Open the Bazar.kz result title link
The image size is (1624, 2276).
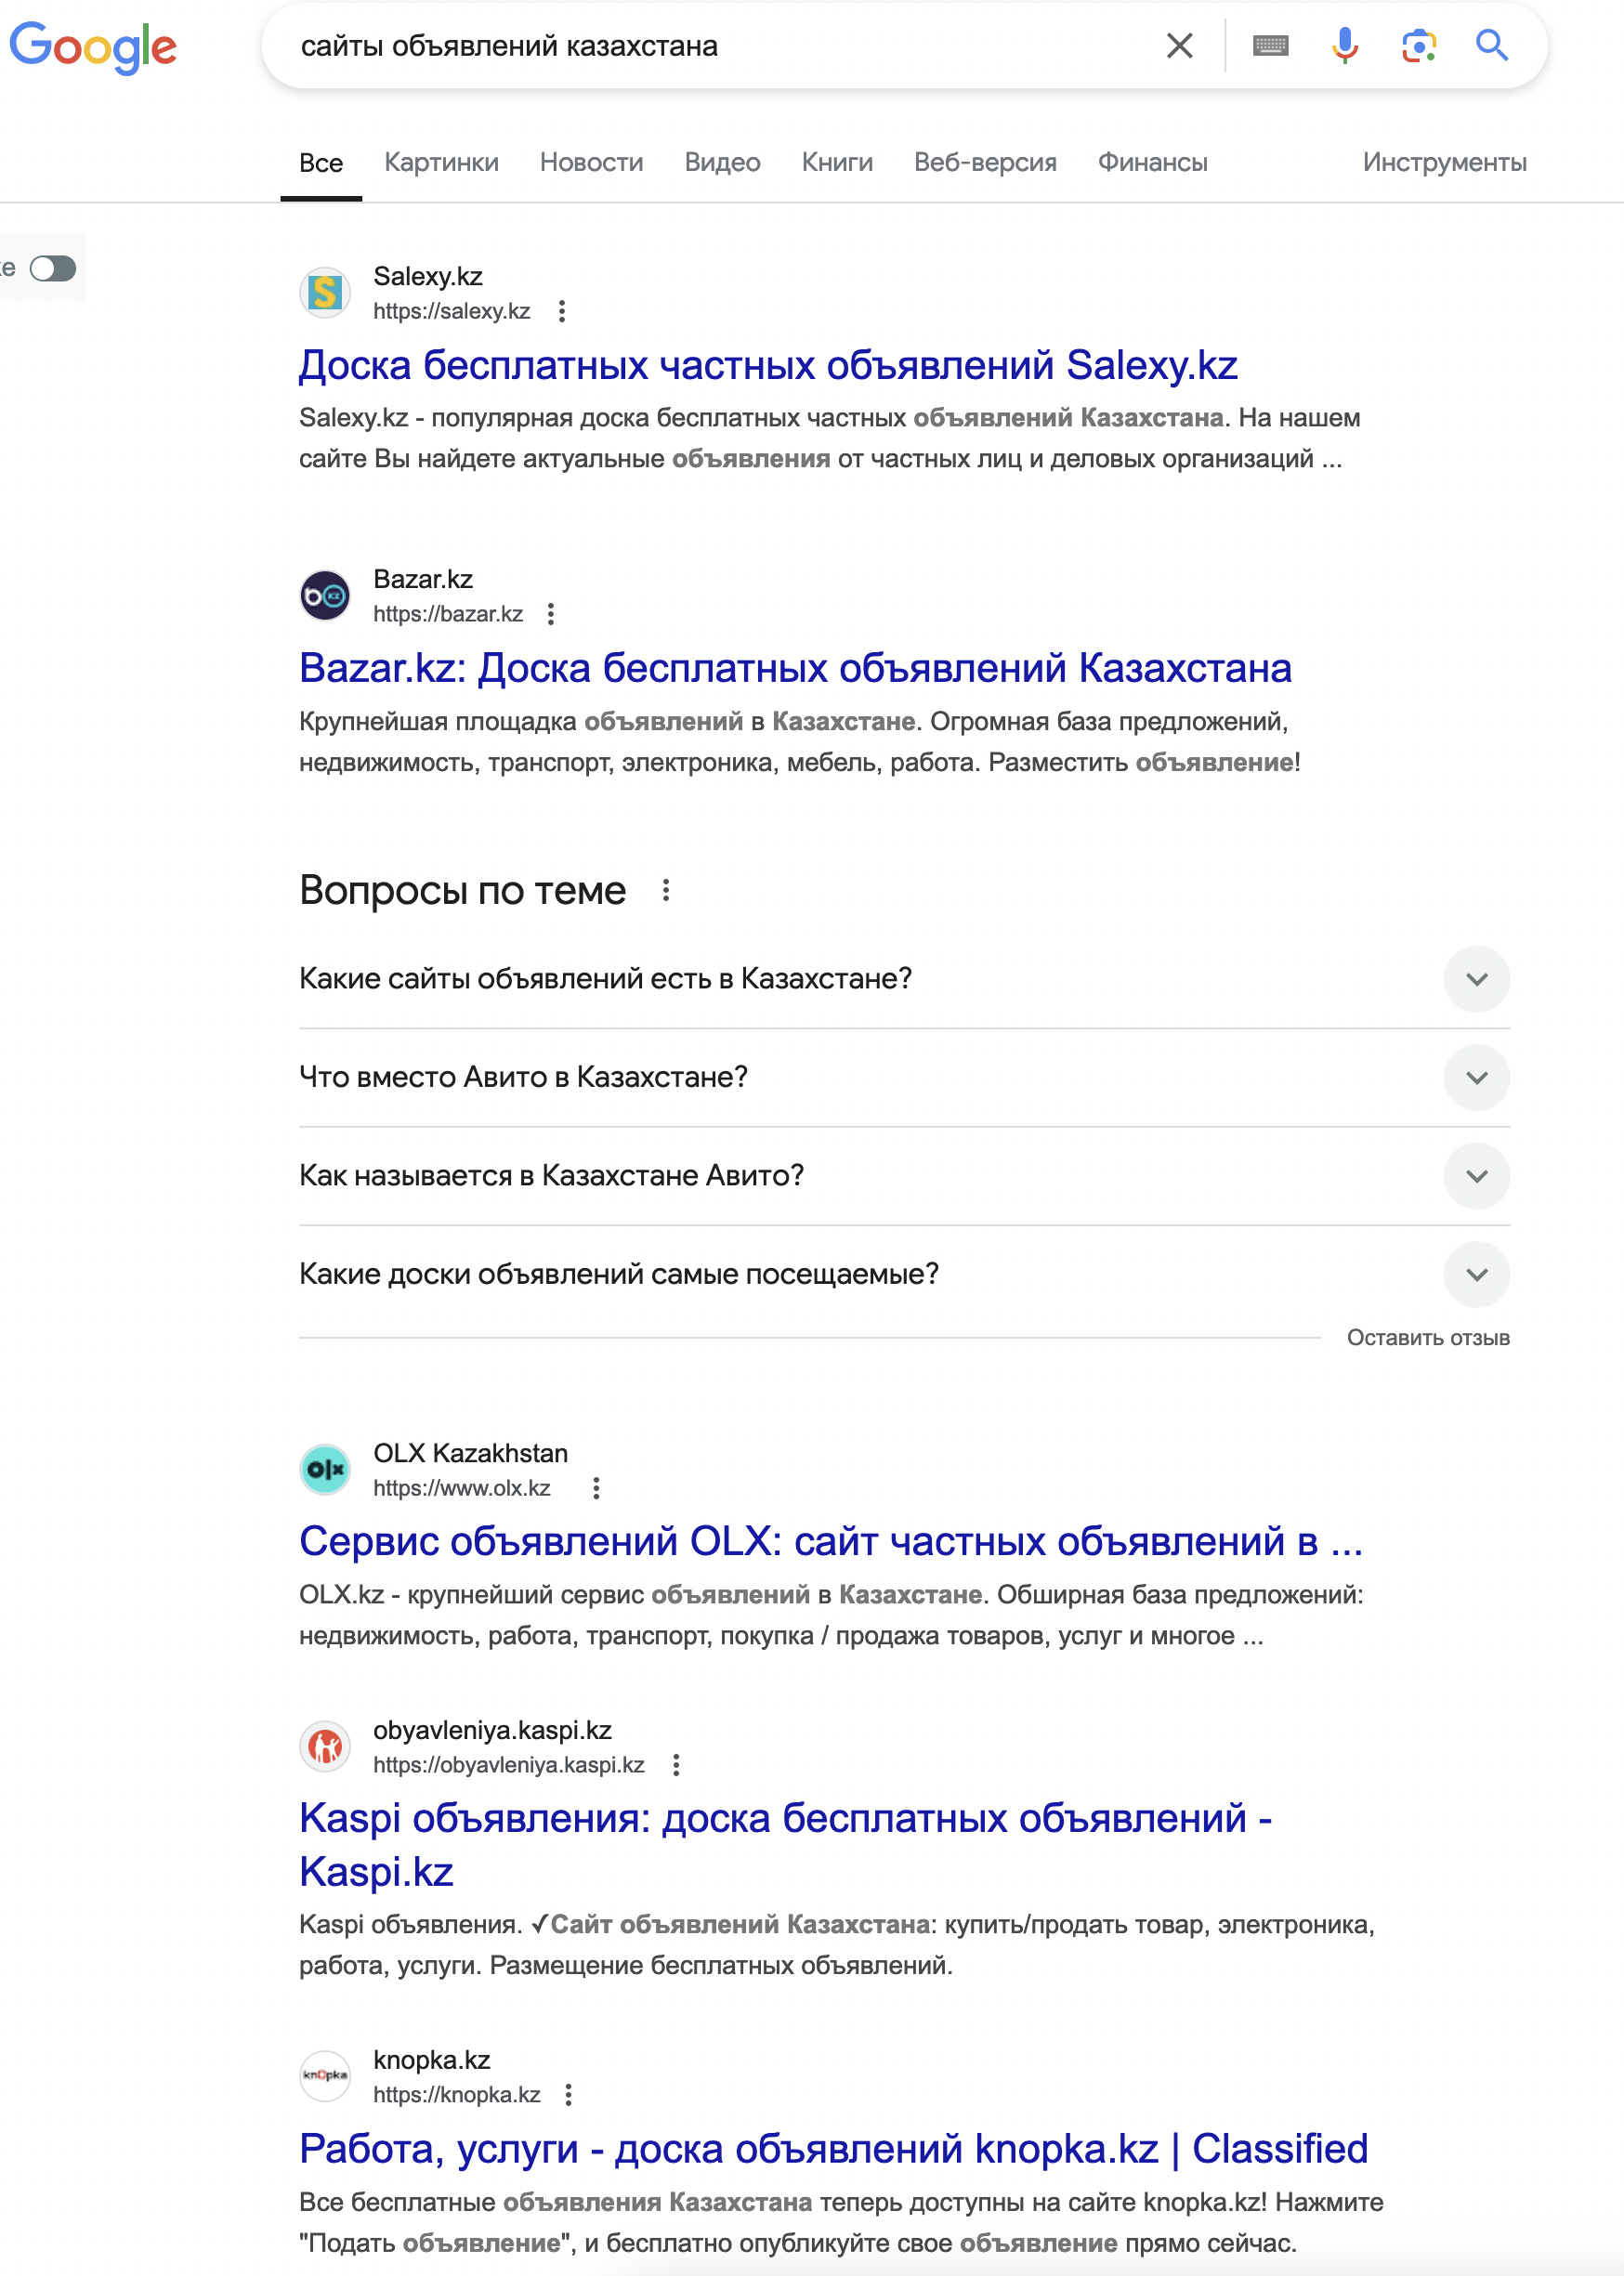[795, 668]
